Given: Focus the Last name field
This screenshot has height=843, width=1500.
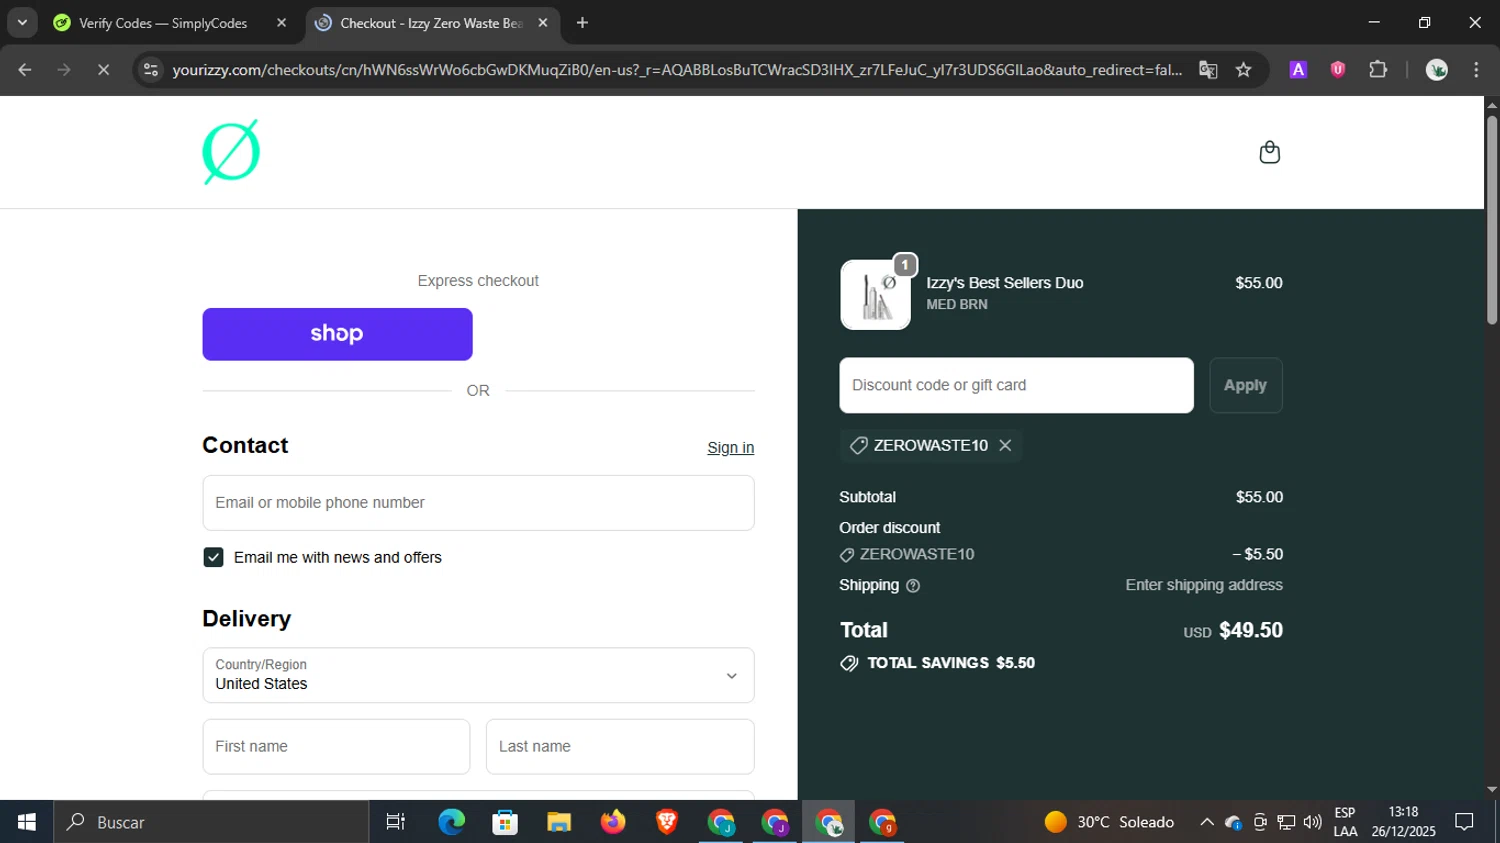Looking at the screenshot, I should tap(620, 746).
